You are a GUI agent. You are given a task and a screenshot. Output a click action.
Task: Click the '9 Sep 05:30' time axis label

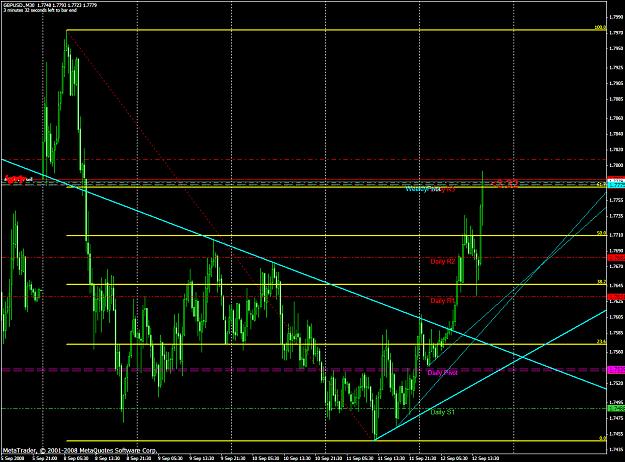(171, 458)
